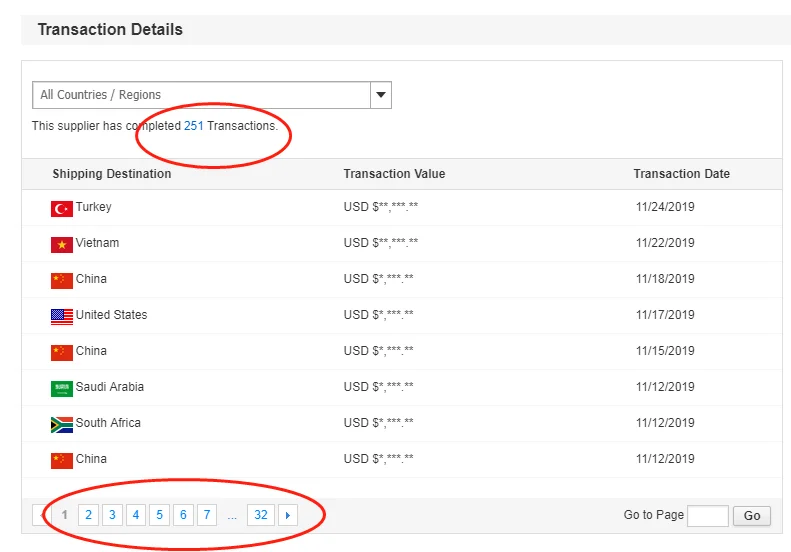The image size is (791, 552).
Task: Click the 11/12/2019 date on Saudi Arabia row
Action: coord(665,387)
